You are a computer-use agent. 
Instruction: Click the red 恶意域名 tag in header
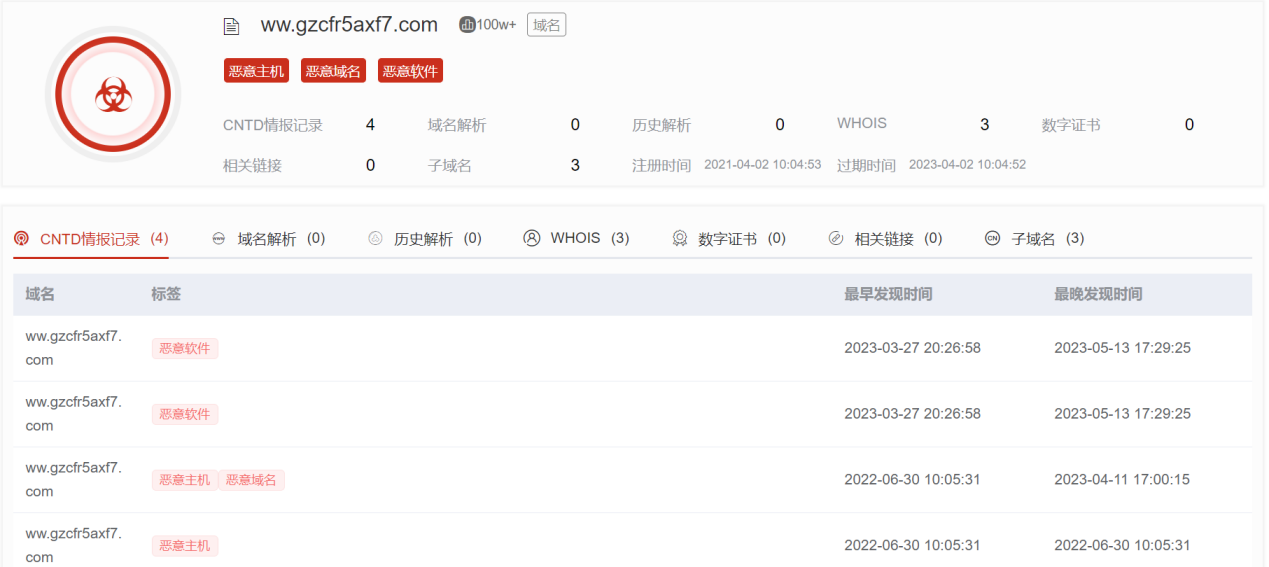tap(333, 71)
